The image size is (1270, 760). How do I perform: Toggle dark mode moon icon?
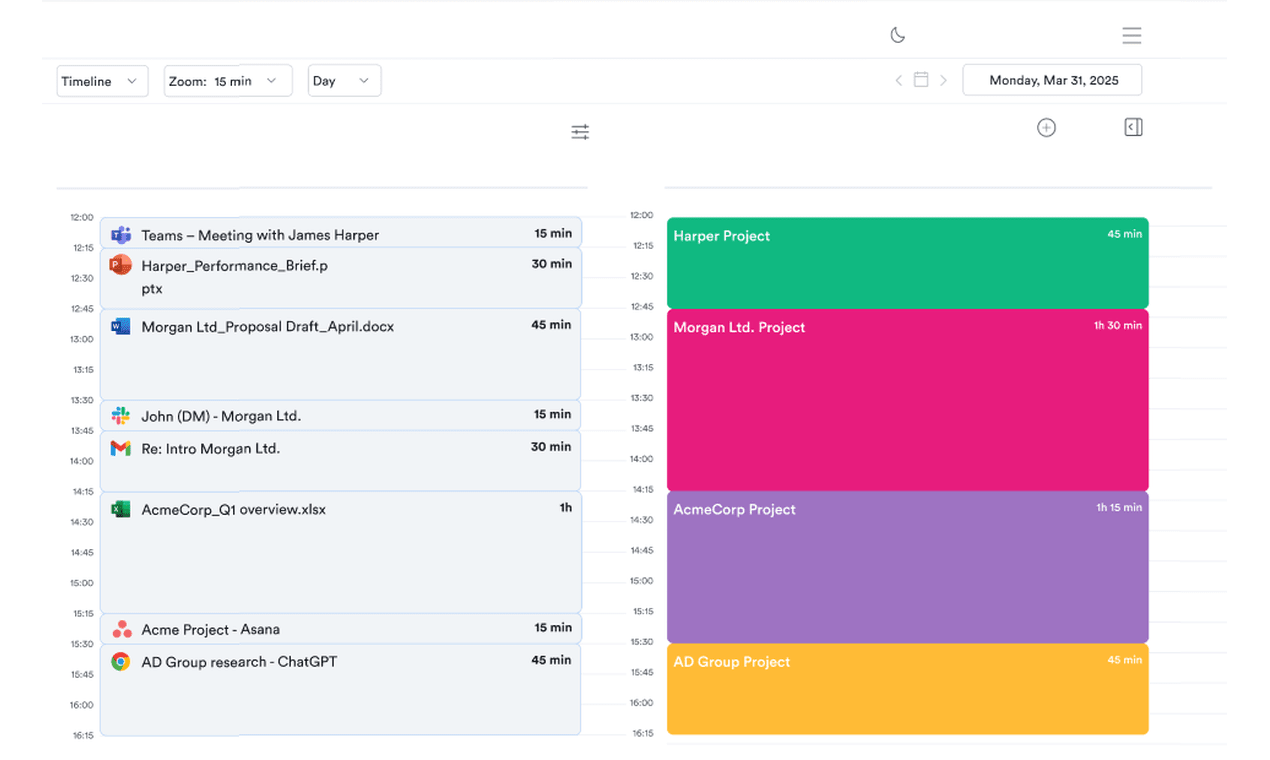pyautogui.click(x=898, y=35)
